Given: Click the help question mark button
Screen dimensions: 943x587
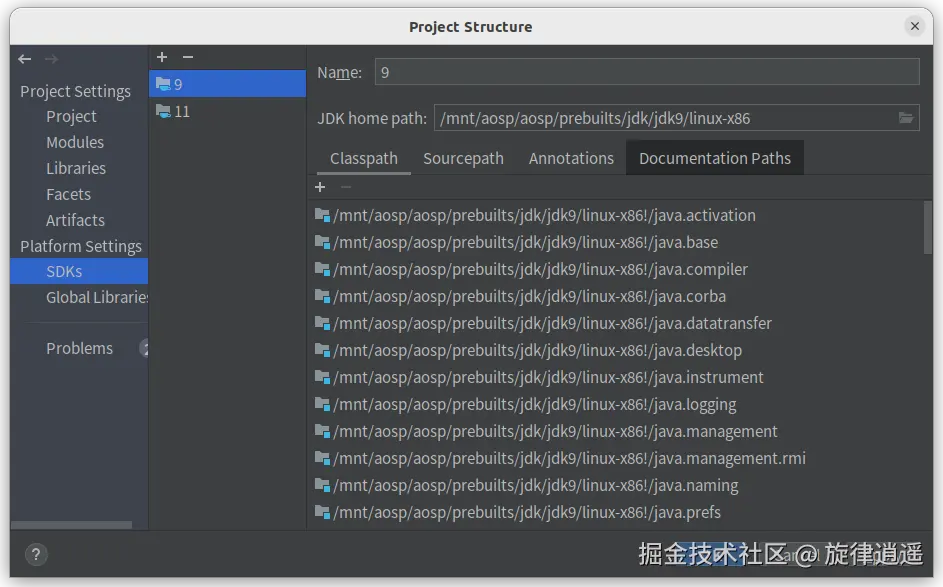Looking at the screenshot, I should coord(36,554).
